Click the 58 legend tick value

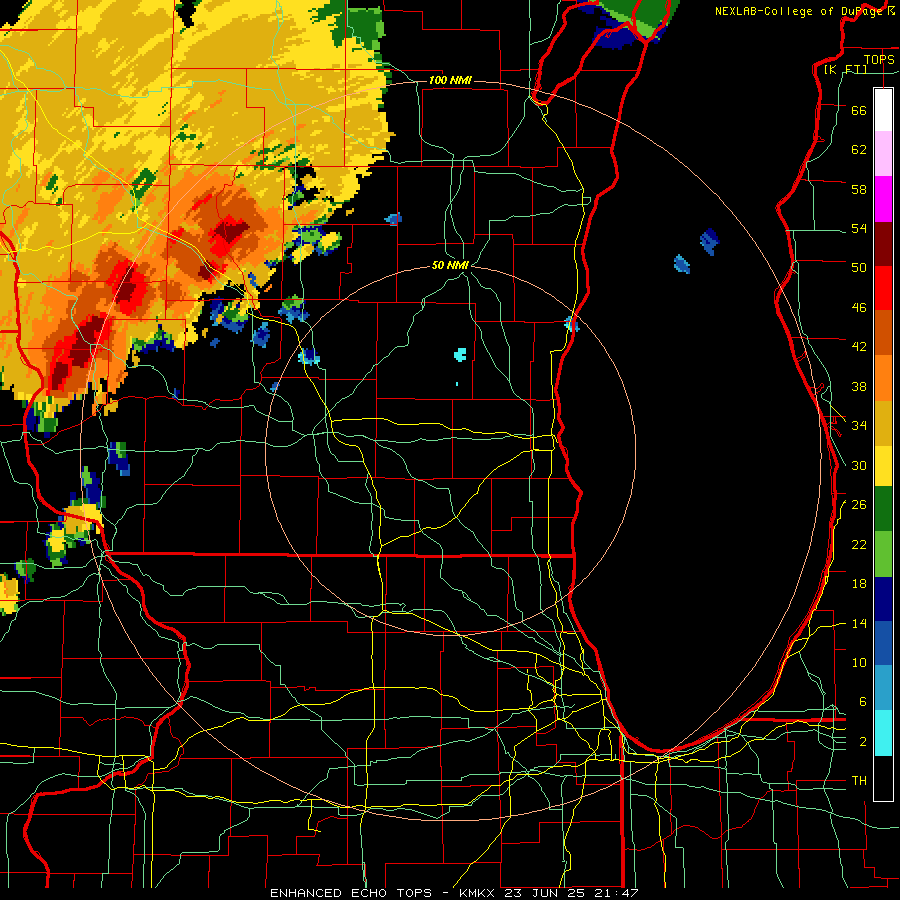[859, 189]
